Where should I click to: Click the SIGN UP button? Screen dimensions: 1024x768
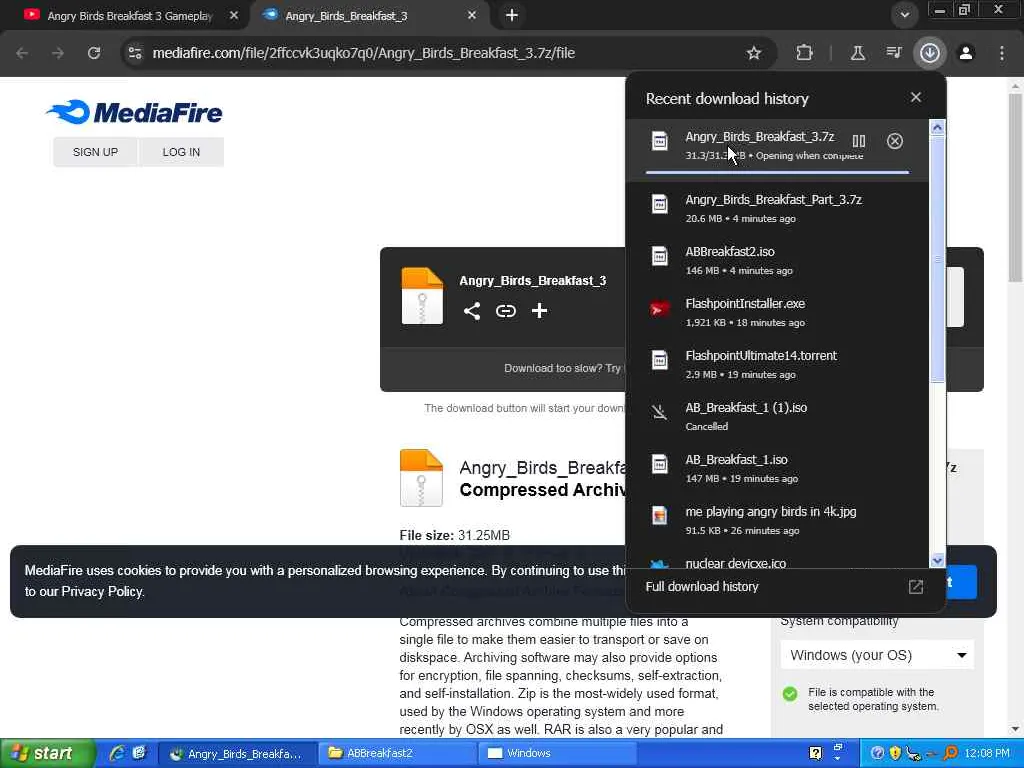[x=95, y=152]
